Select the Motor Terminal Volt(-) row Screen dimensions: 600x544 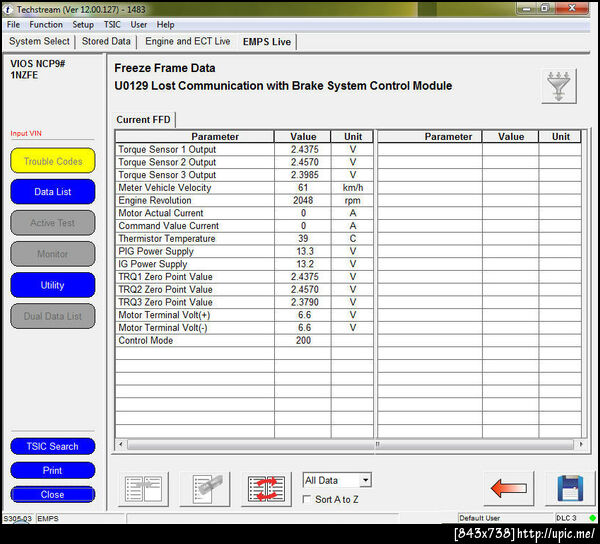(244, 328)
